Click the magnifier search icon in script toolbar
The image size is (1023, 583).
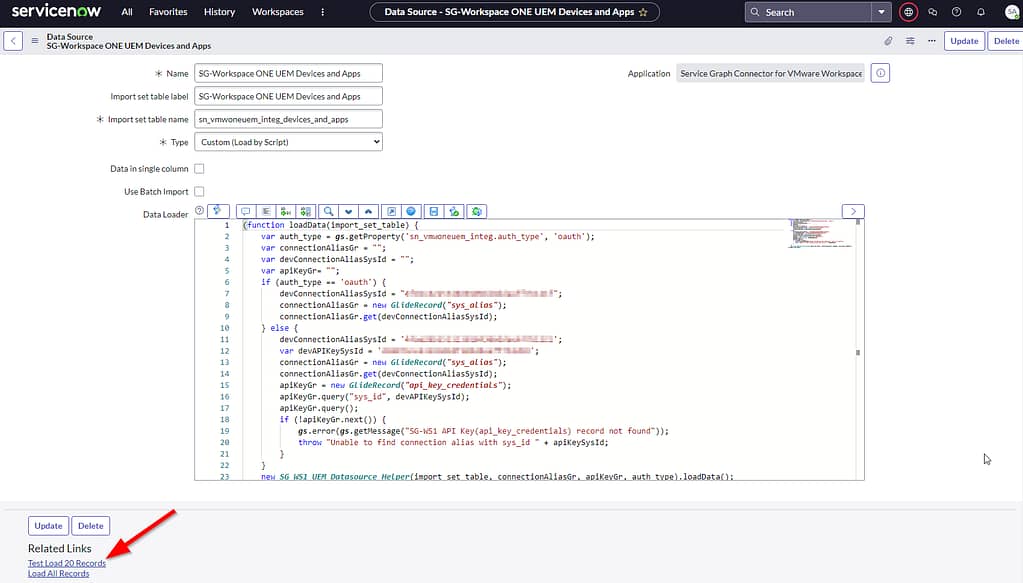point(328,211)
